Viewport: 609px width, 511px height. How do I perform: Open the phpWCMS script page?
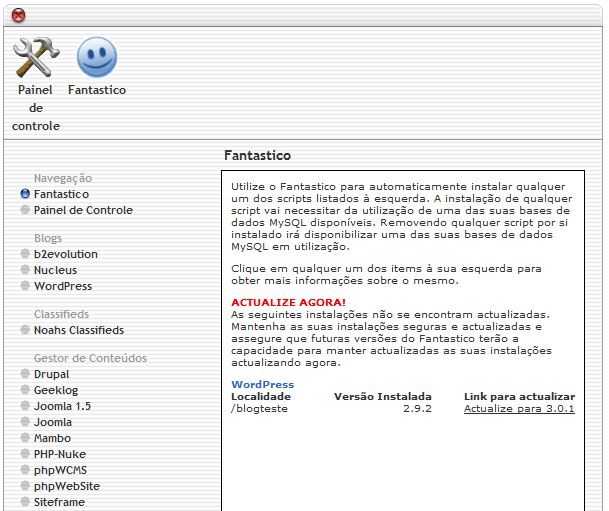60,470
